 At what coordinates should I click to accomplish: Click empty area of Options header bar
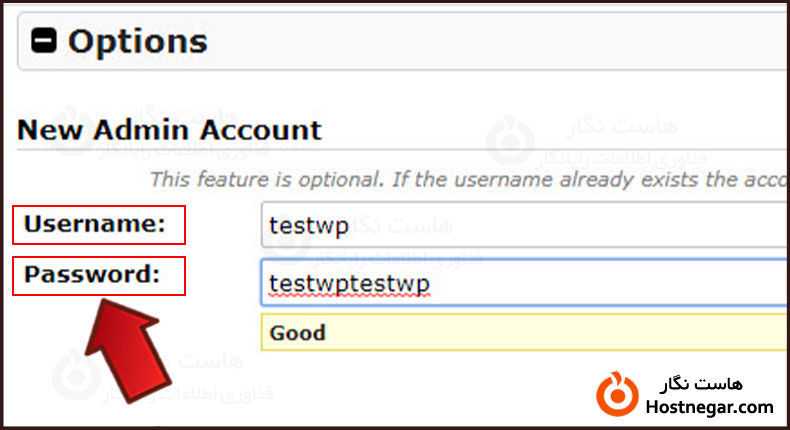500,41
